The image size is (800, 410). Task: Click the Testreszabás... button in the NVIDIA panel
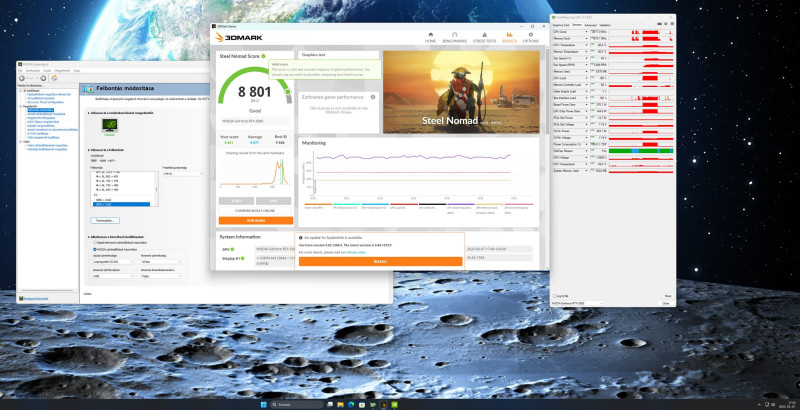click(x=105, y=220)
